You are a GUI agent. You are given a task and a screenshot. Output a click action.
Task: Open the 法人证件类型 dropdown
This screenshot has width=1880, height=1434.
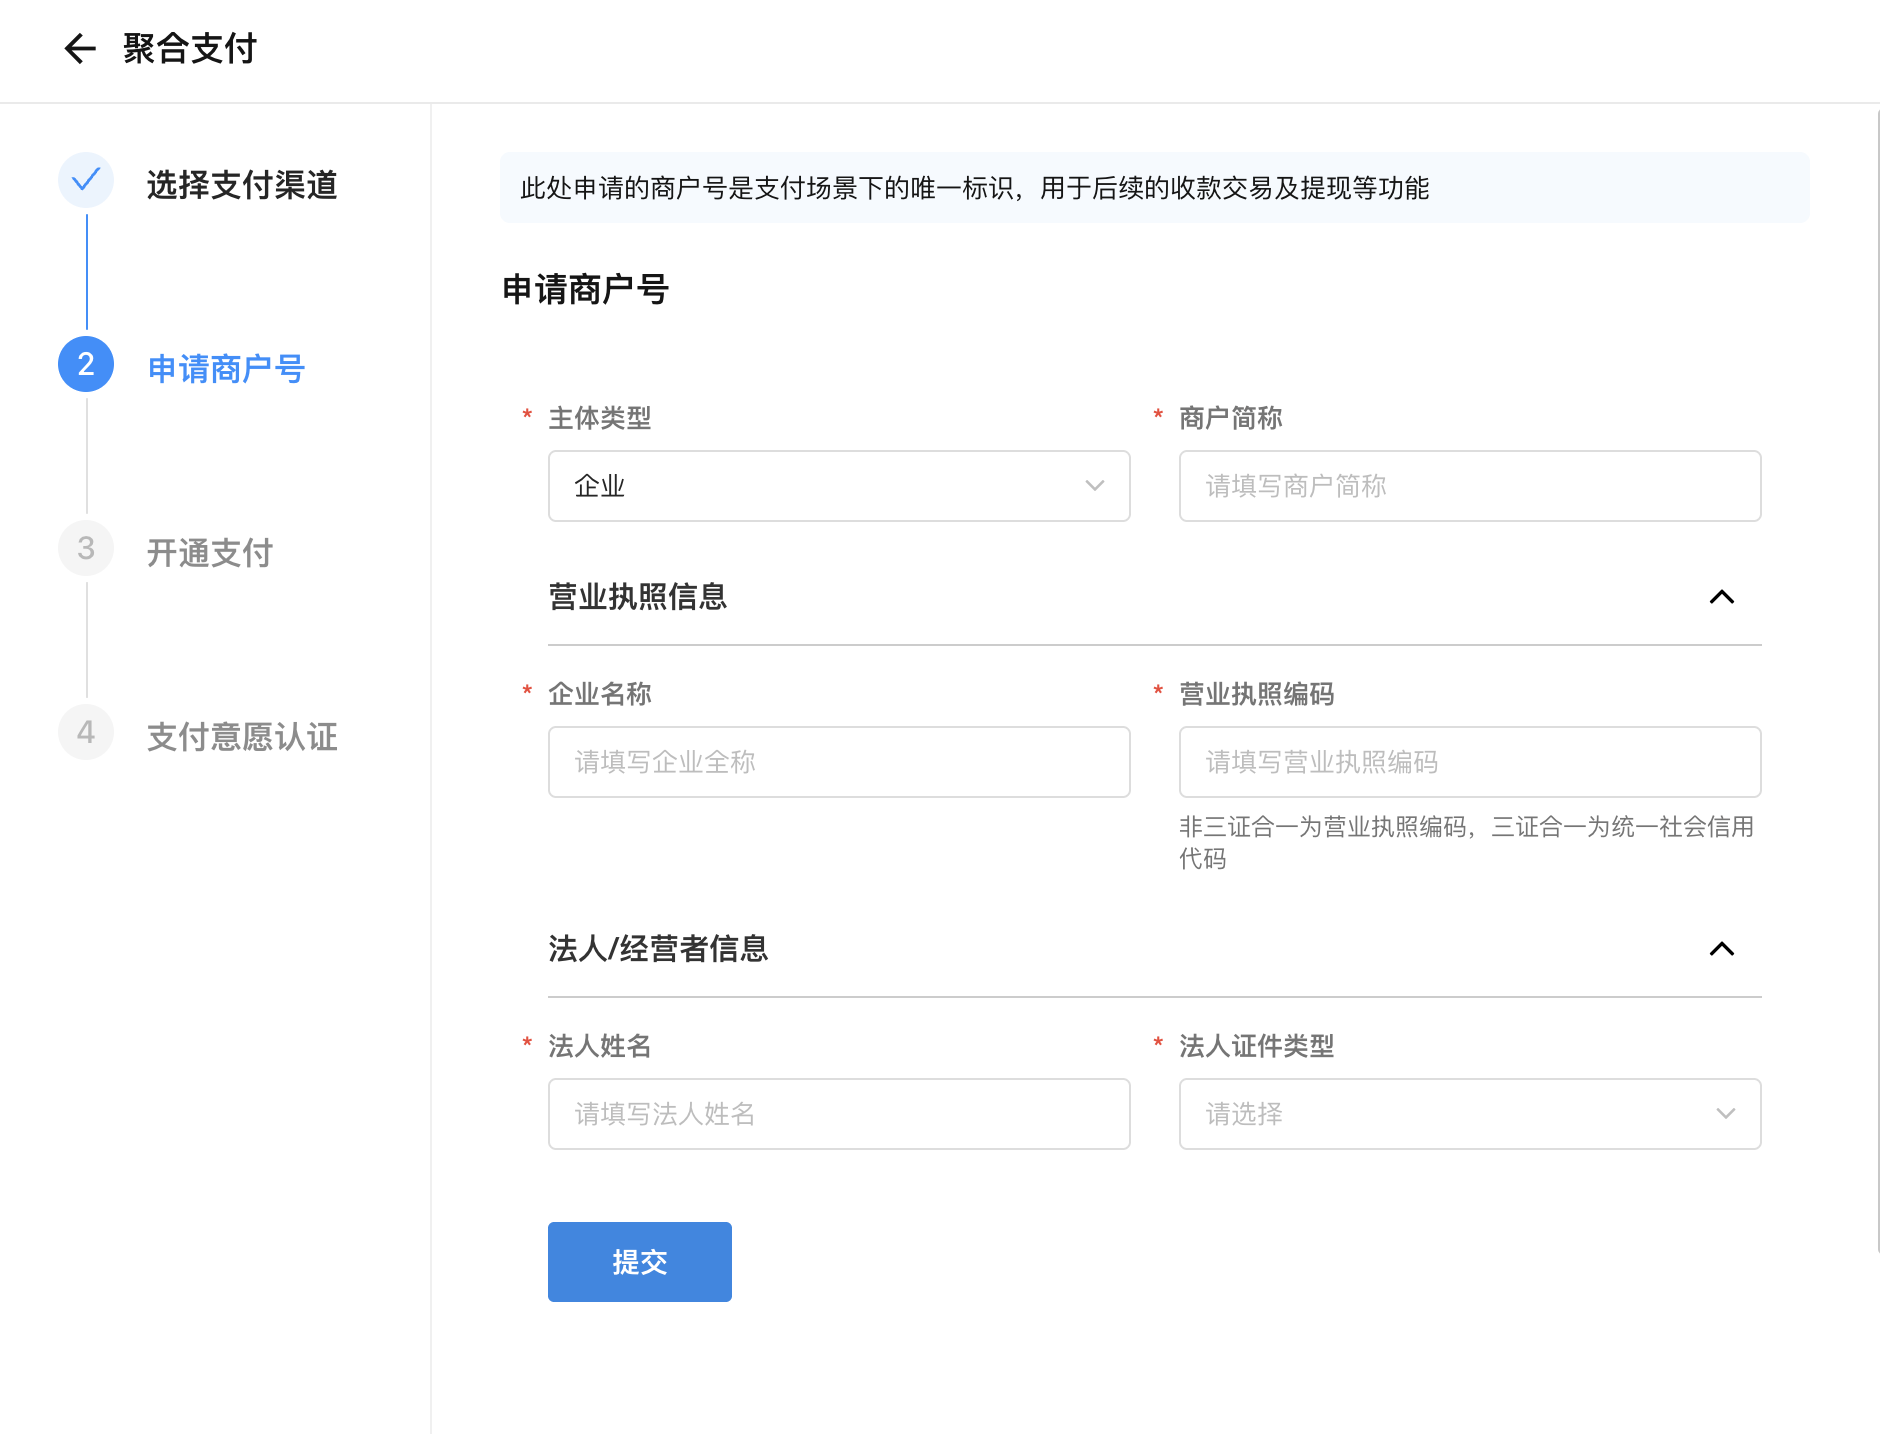coord(1469,1114)
